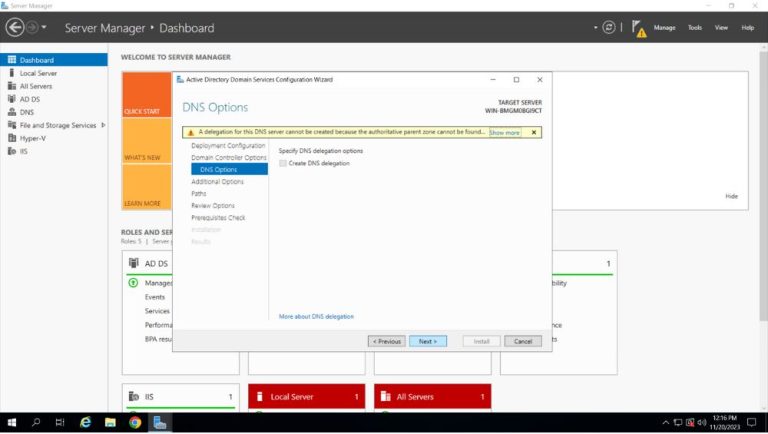Select IIS in the sidebar
Screen dimensions: 768x434
54,151
